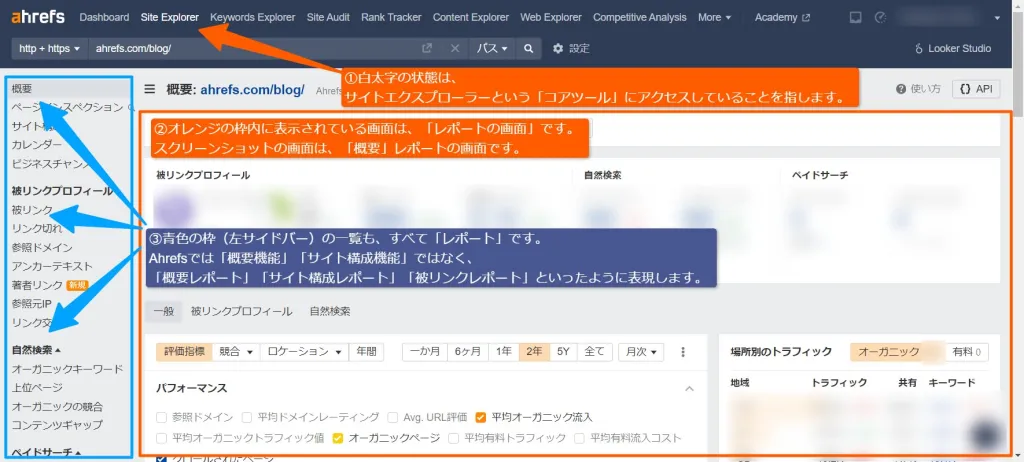Open アンカーテキスト report in sidebar
This screenshot has width=1024, height=462.
(52, 267)
